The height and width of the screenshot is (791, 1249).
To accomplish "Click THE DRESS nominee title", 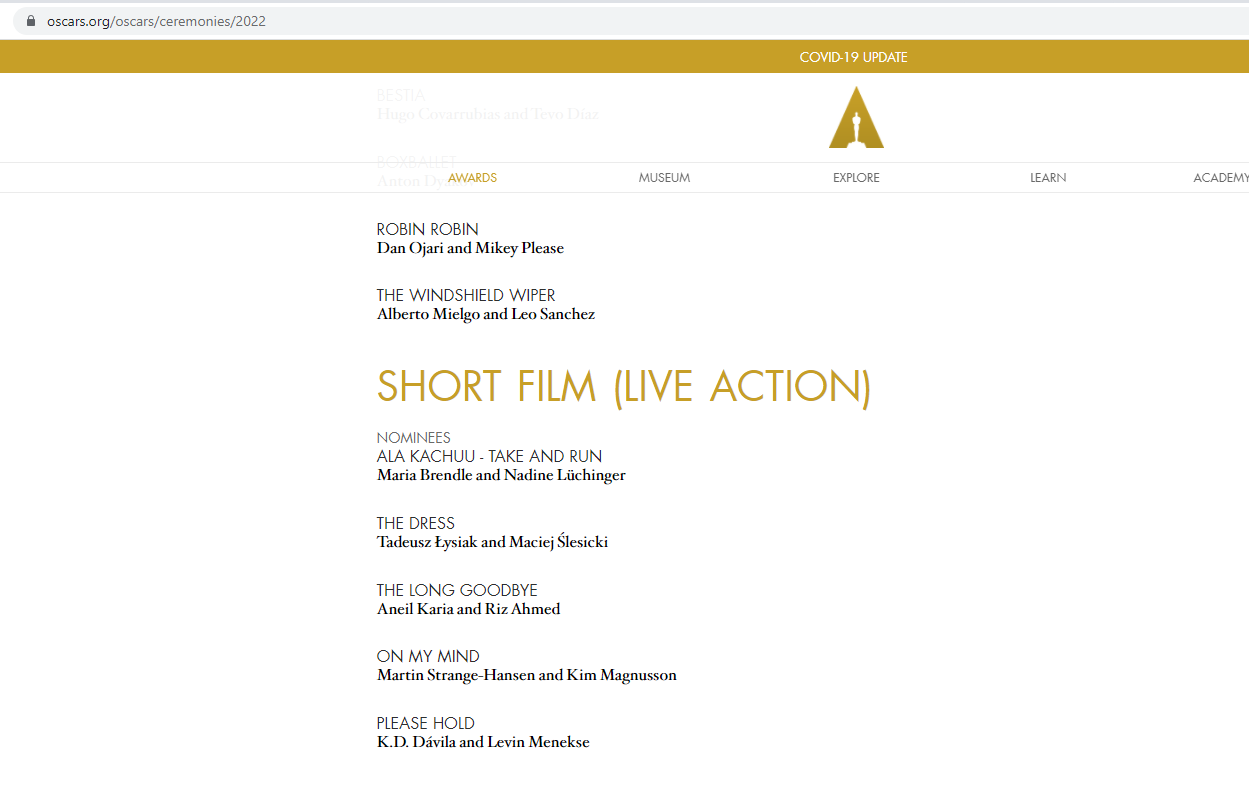I will pos(415,523).
